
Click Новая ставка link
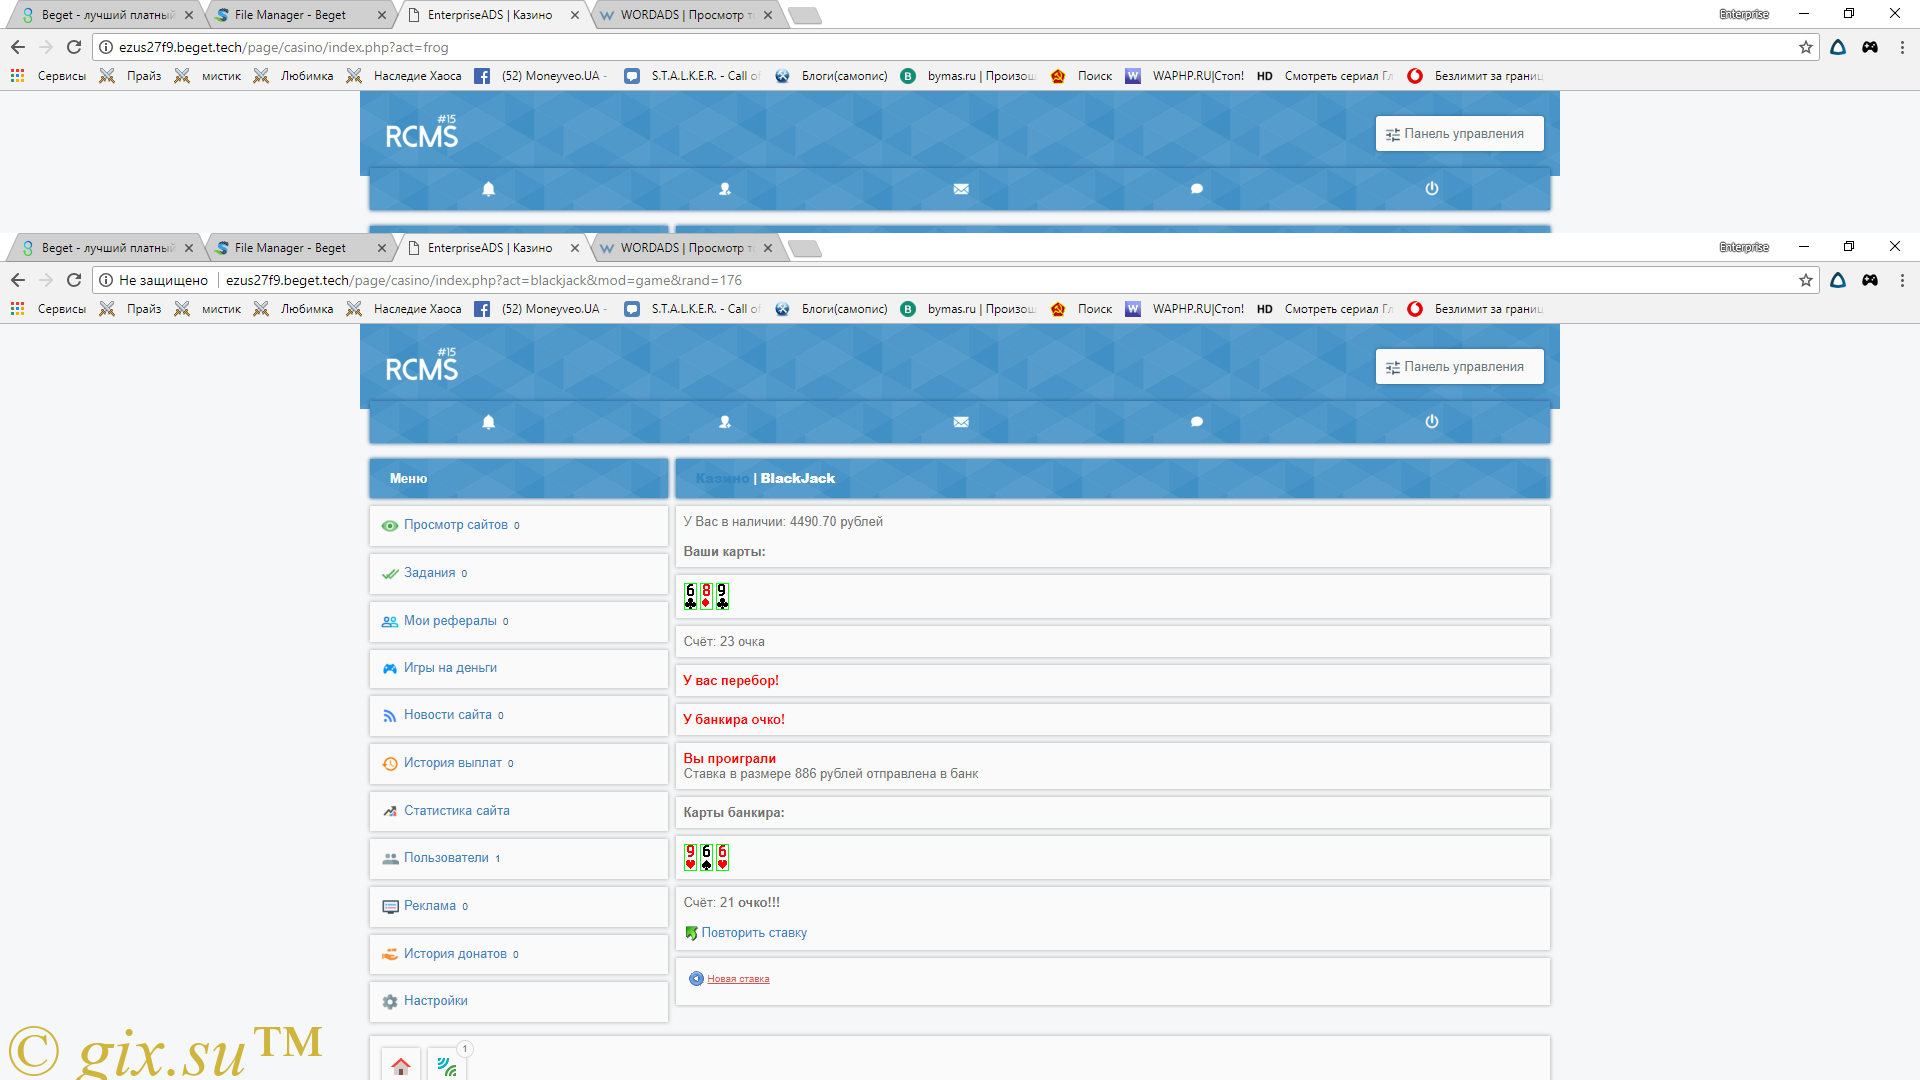click(x=738, y=979)
